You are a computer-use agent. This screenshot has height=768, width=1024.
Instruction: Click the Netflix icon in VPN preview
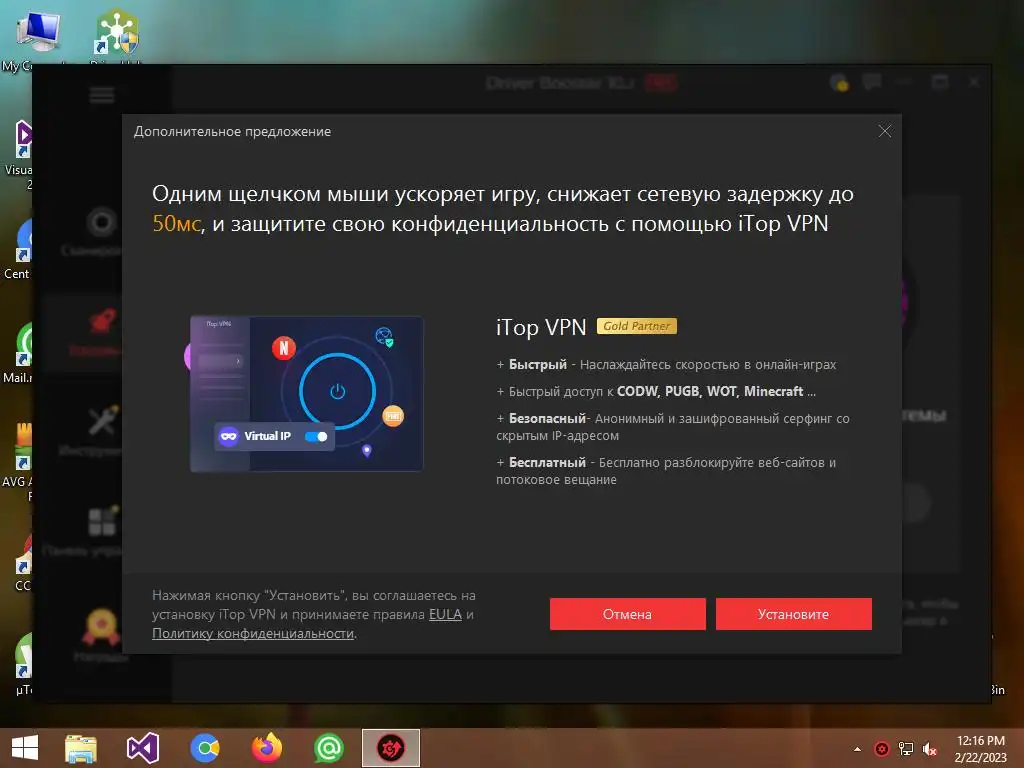coord(283,348)
